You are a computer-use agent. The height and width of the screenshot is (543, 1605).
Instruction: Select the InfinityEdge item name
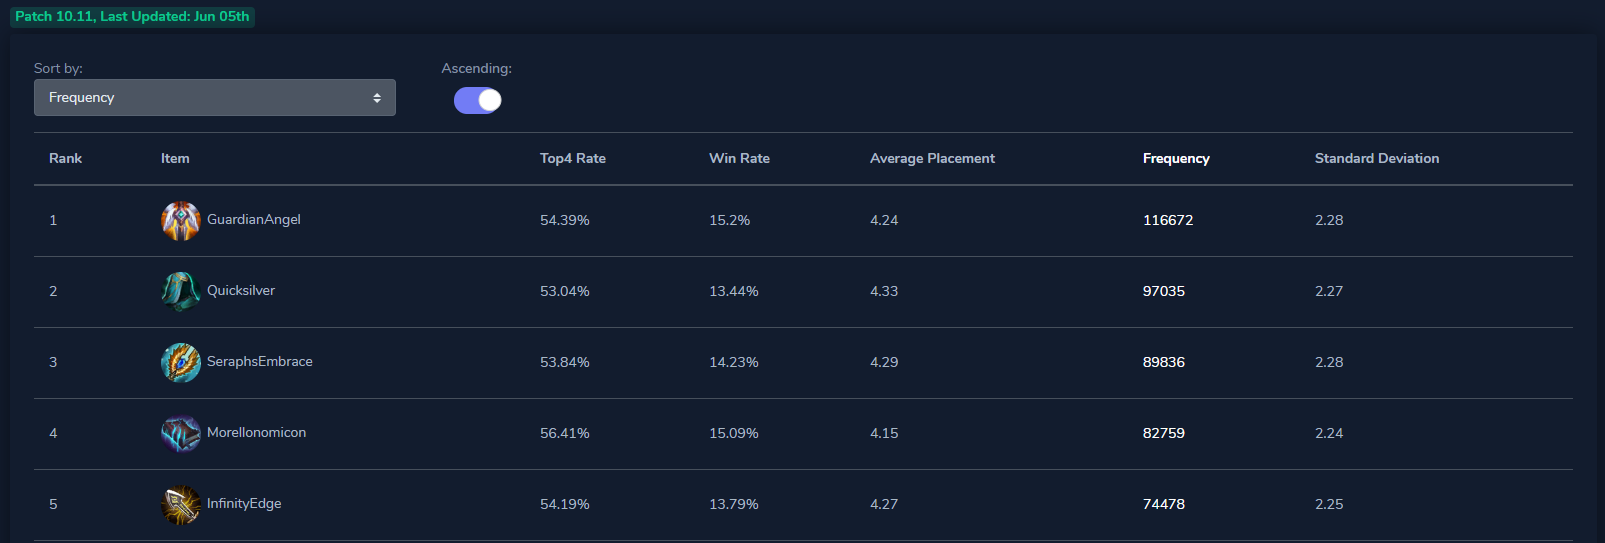pos(244,504)
